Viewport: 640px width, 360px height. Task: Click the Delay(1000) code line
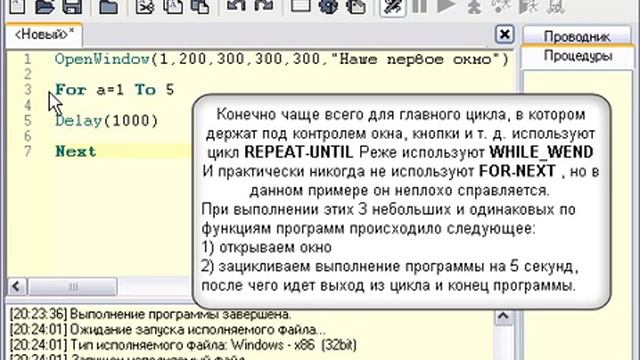click(x=107, y=121)
